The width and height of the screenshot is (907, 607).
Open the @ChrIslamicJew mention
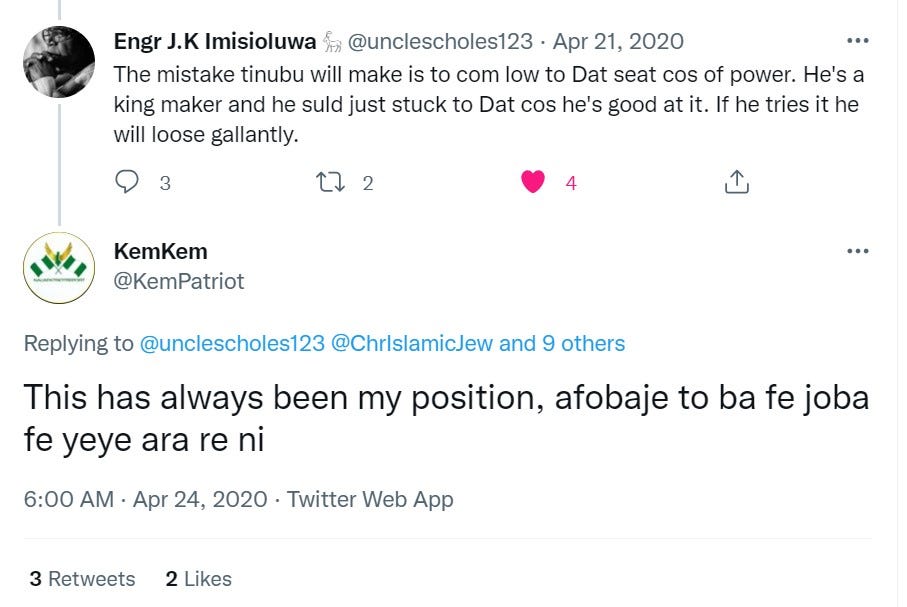tap(411, 344)
